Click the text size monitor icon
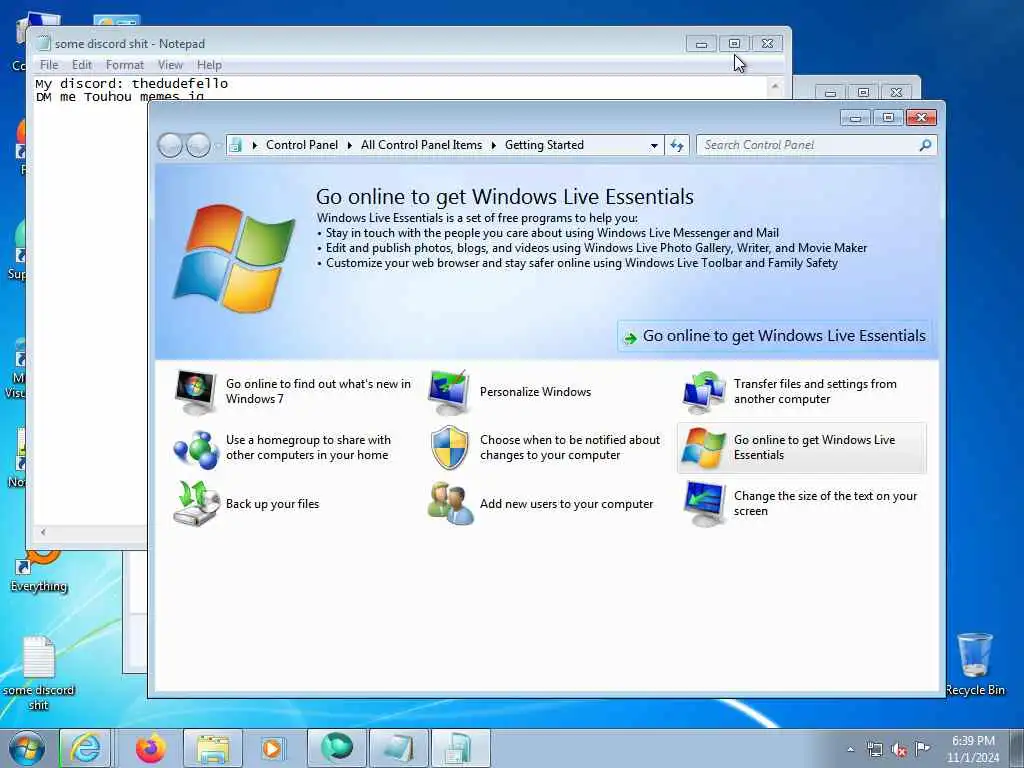1024x768 pixels. pyautogui.click(x=703, y=504)
